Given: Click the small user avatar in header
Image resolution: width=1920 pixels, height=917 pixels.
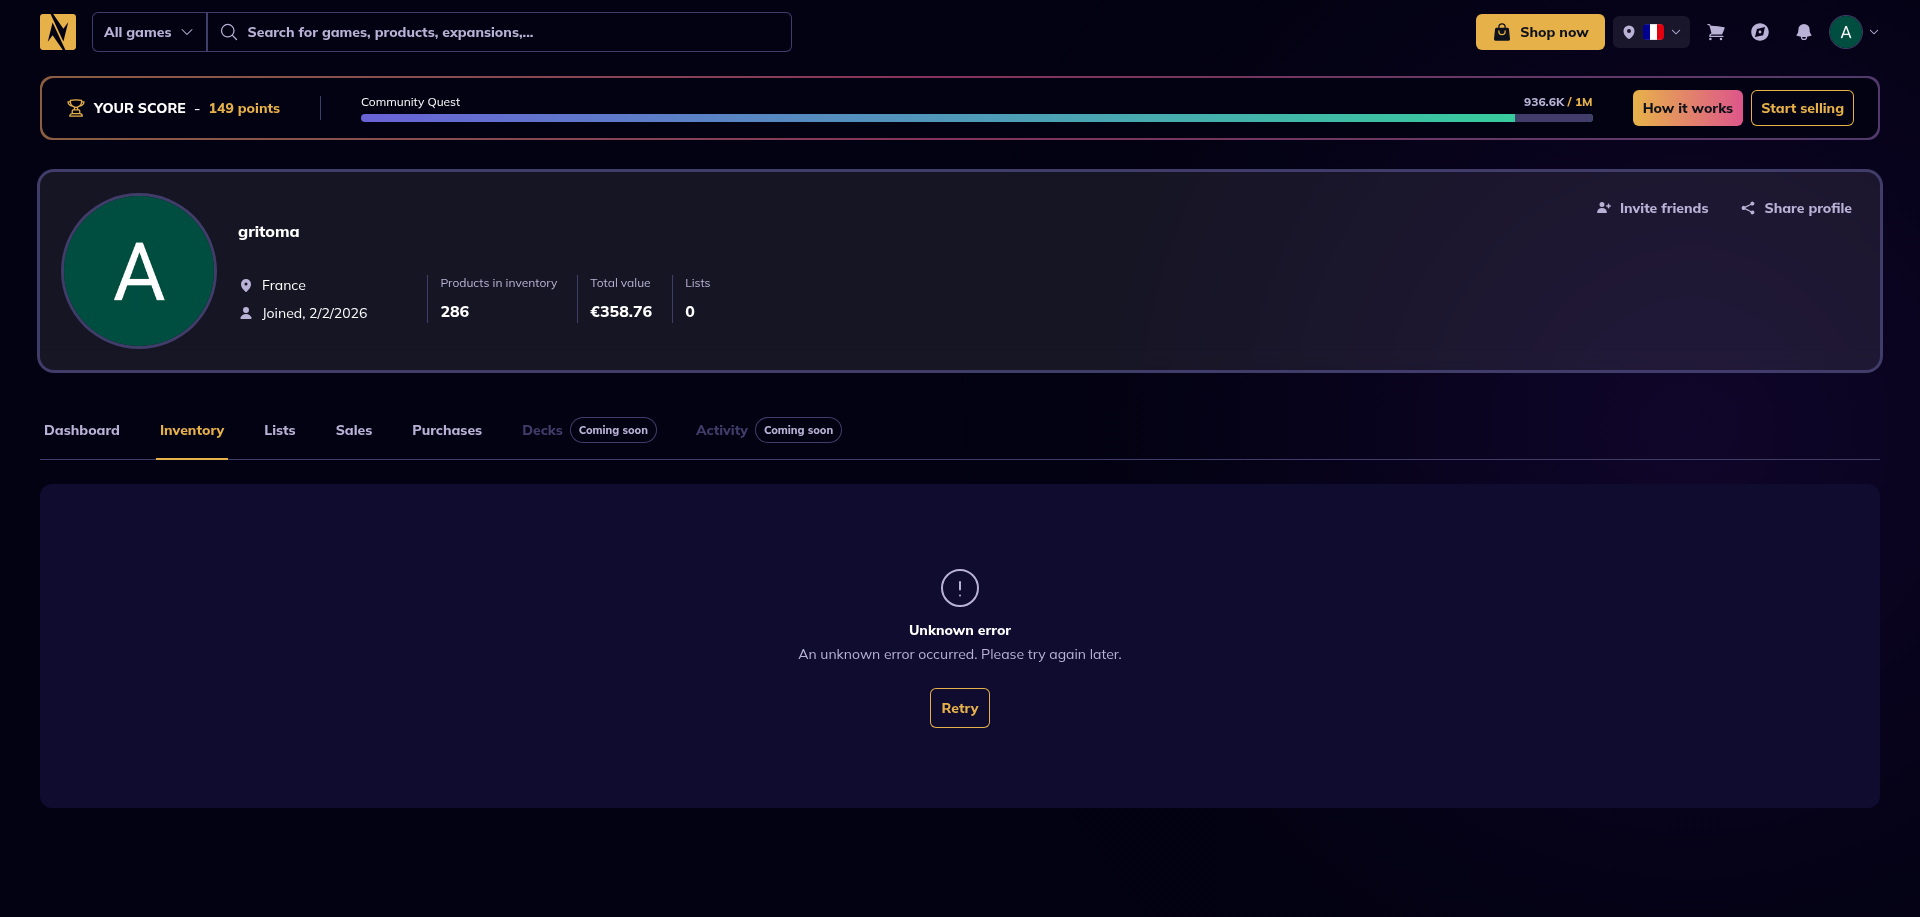Looking at the screenshot, I should coord(1845,32).
